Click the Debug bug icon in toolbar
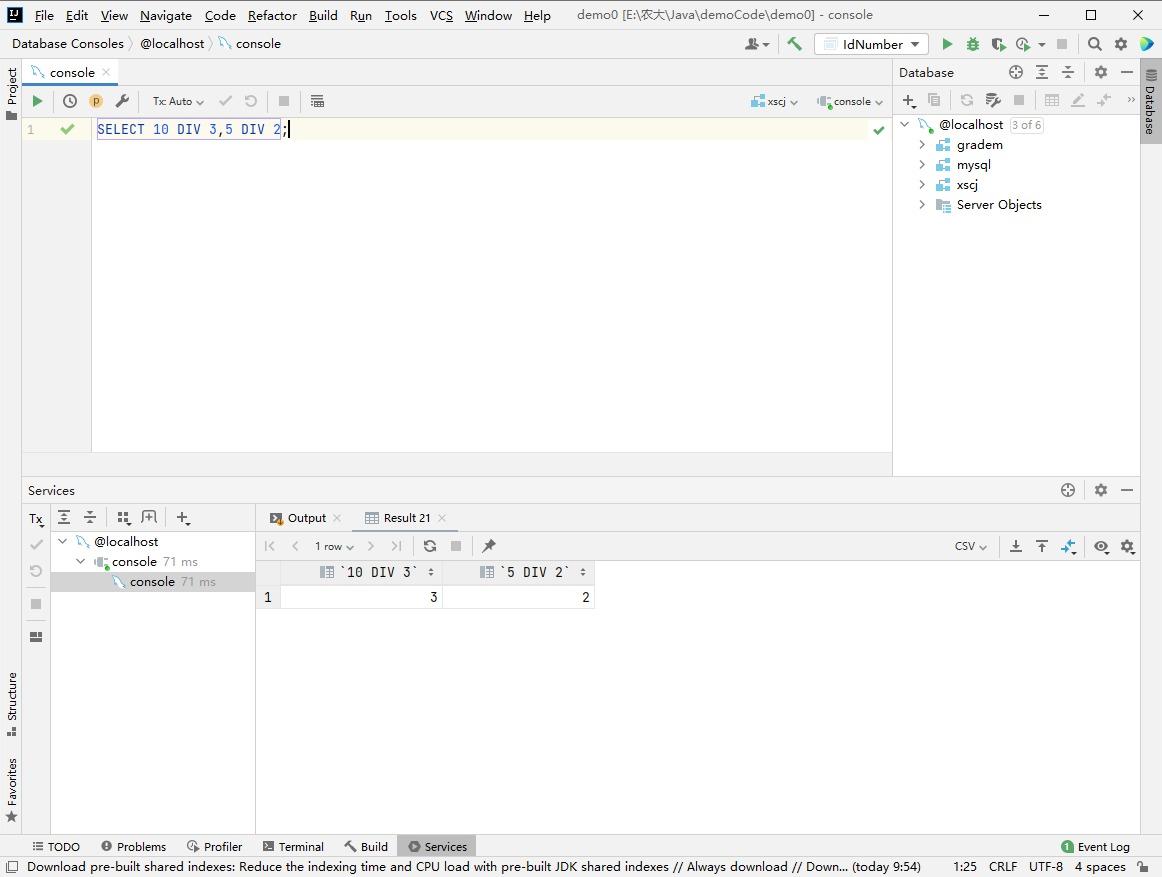 point(972,44)
